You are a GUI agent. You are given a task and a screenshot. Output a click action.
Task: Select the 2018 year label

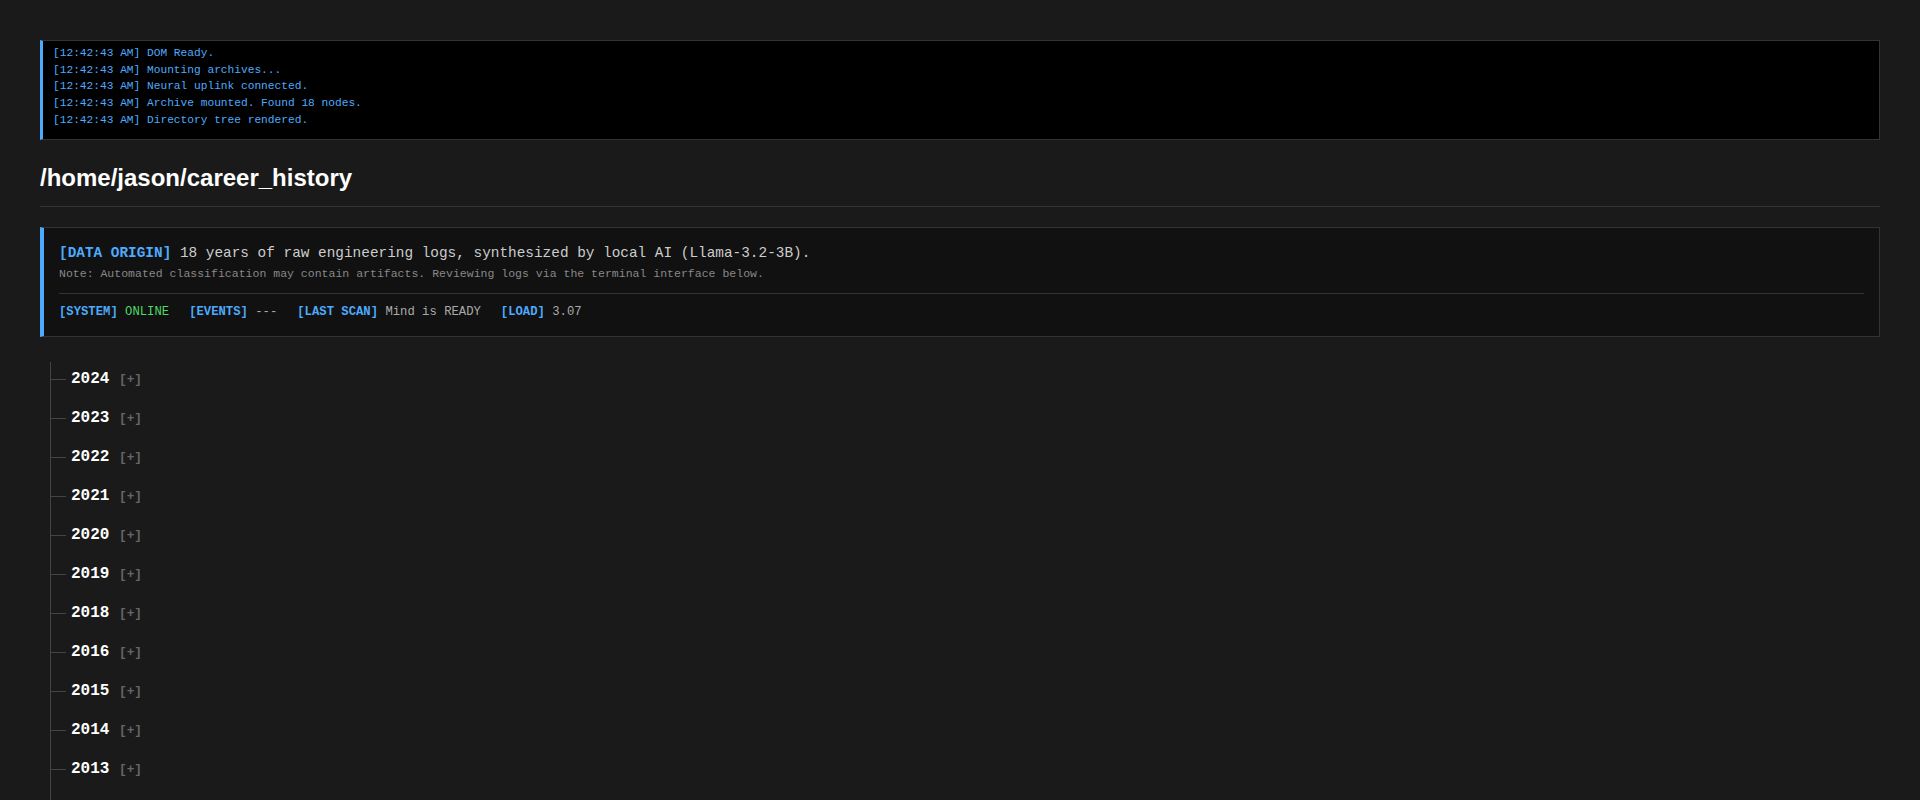(90, 612)
